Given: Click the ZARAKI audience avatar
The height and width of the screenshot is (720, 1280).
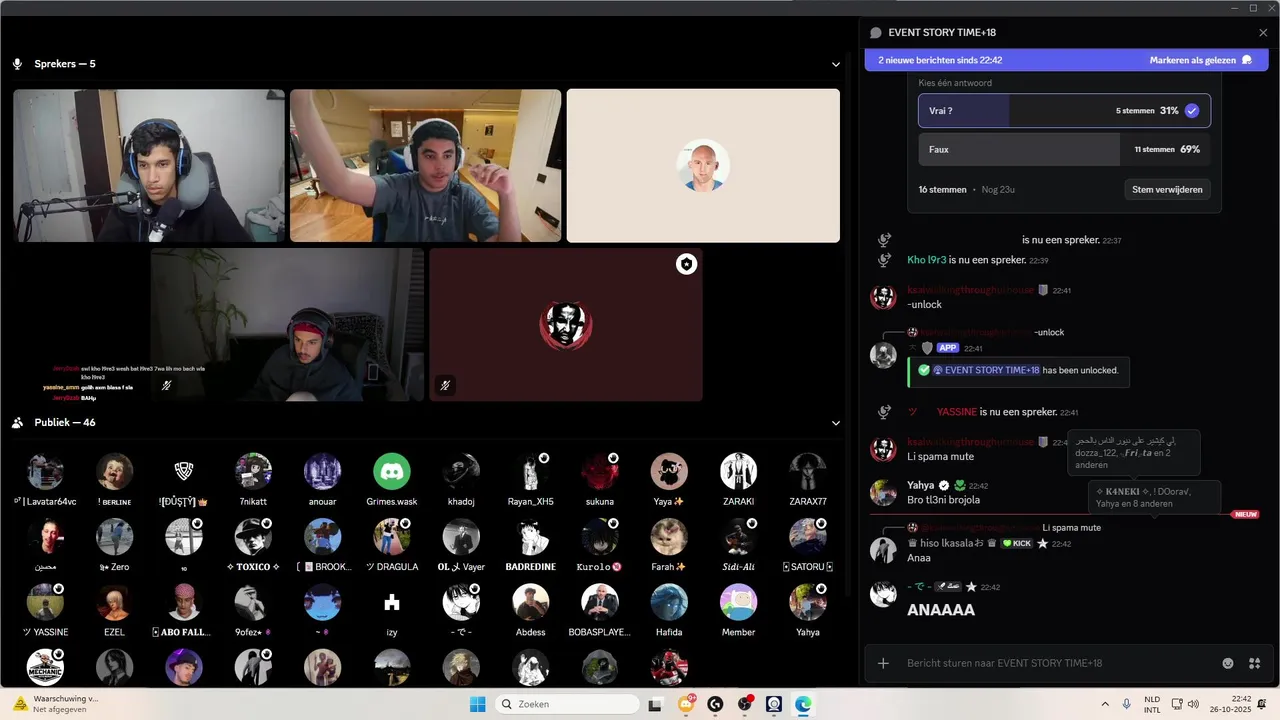Looking at the screenshot, I should click(739, 471).
